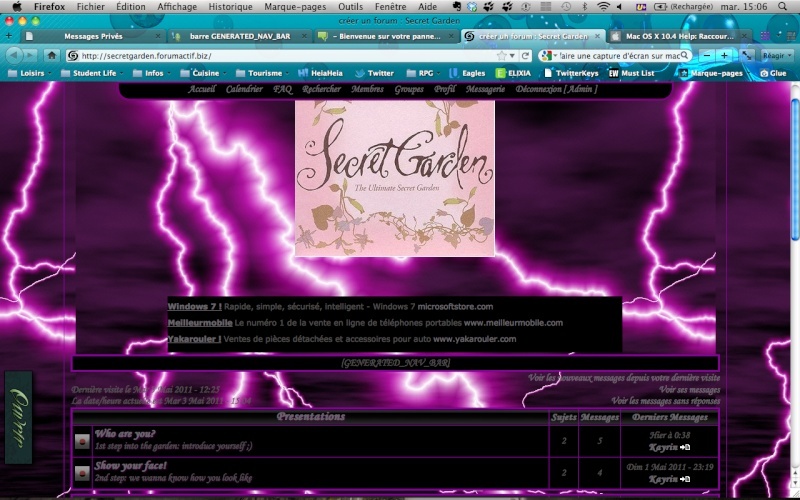Open a new tab with the plus icon
The height and width of the screenshot is (500, 800).
pos(8,36)
